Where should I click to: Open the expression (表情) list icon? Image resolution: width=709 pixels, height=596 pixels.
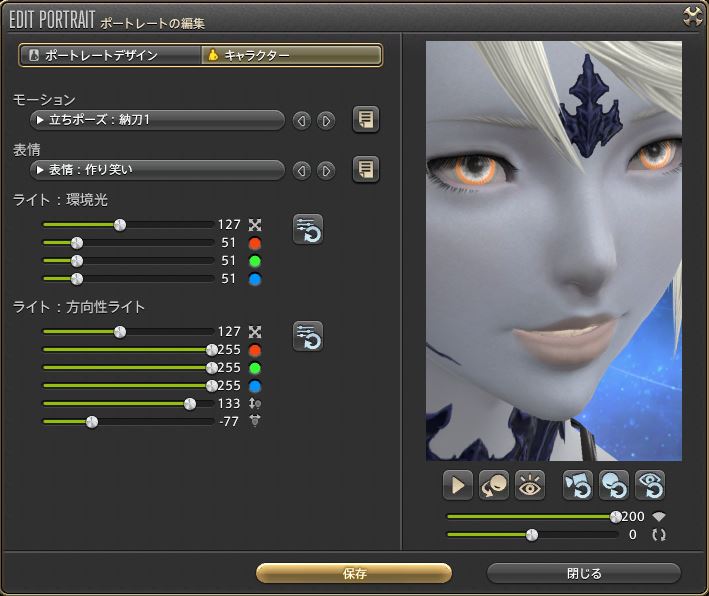[x=366, y=170]
